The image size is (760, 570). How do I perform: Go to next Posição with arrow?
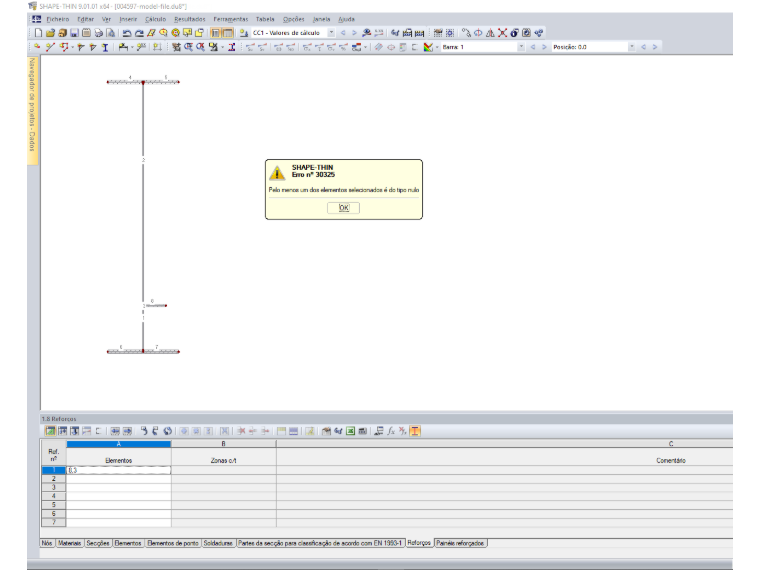coord(655,47)
